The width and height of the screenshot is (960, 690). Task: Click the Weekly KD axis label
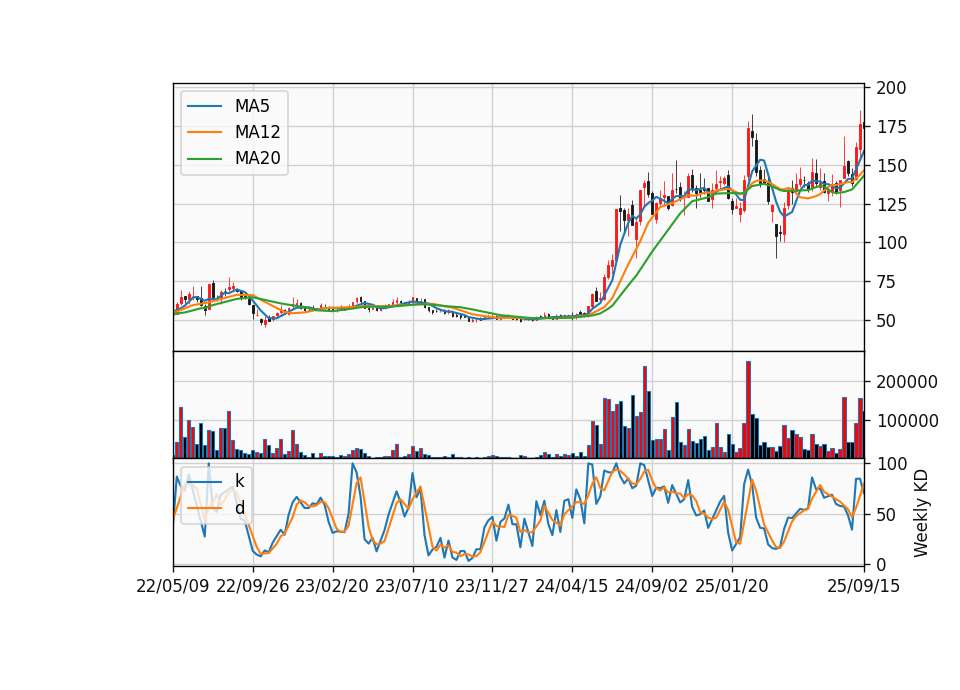[x=921, y=514]
